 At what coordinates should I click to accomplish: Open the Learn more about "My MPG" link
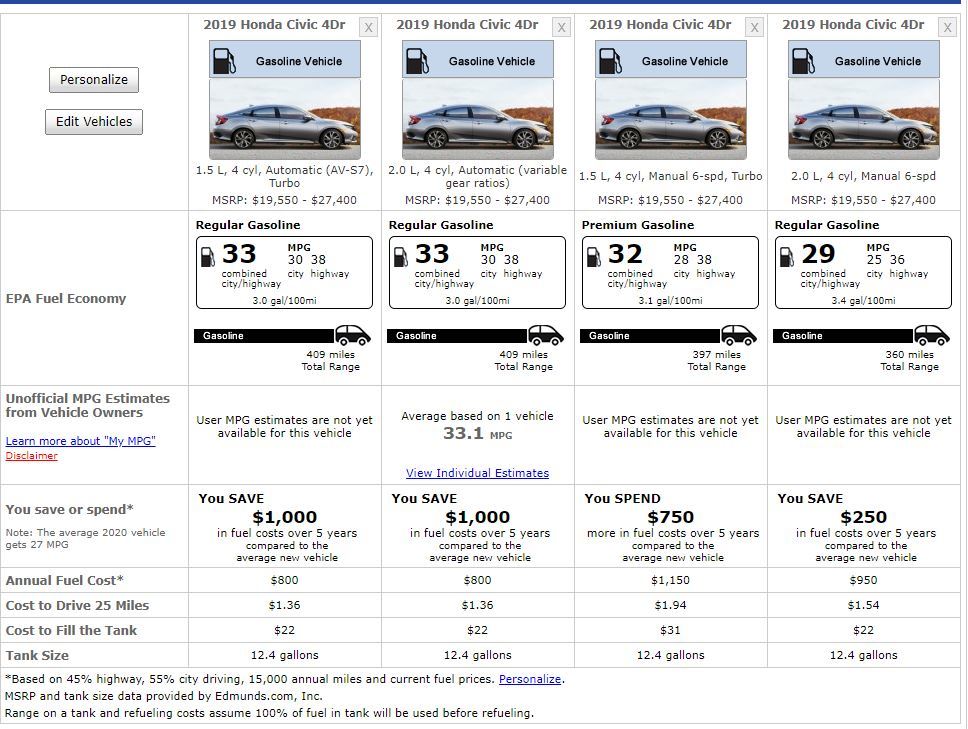80,441
